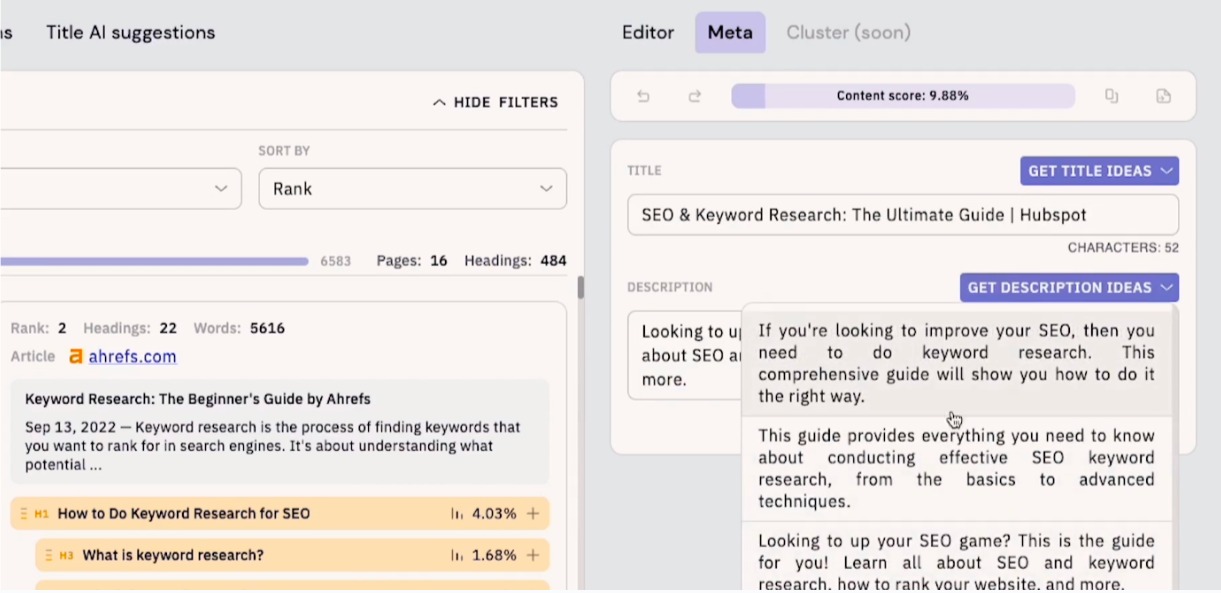Click the ahrefs favicon icon

click(76, 356)
